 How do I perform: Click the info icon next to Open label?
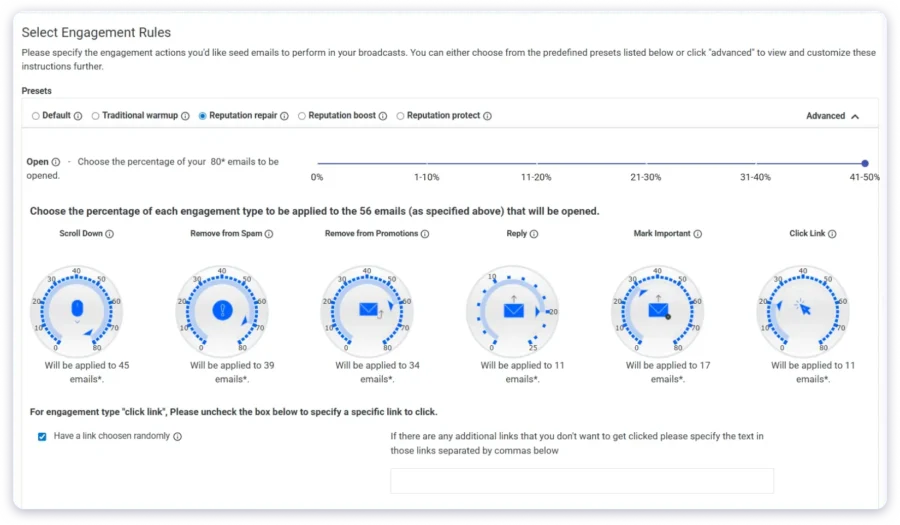pyautogui.click(x=56, y=162)
